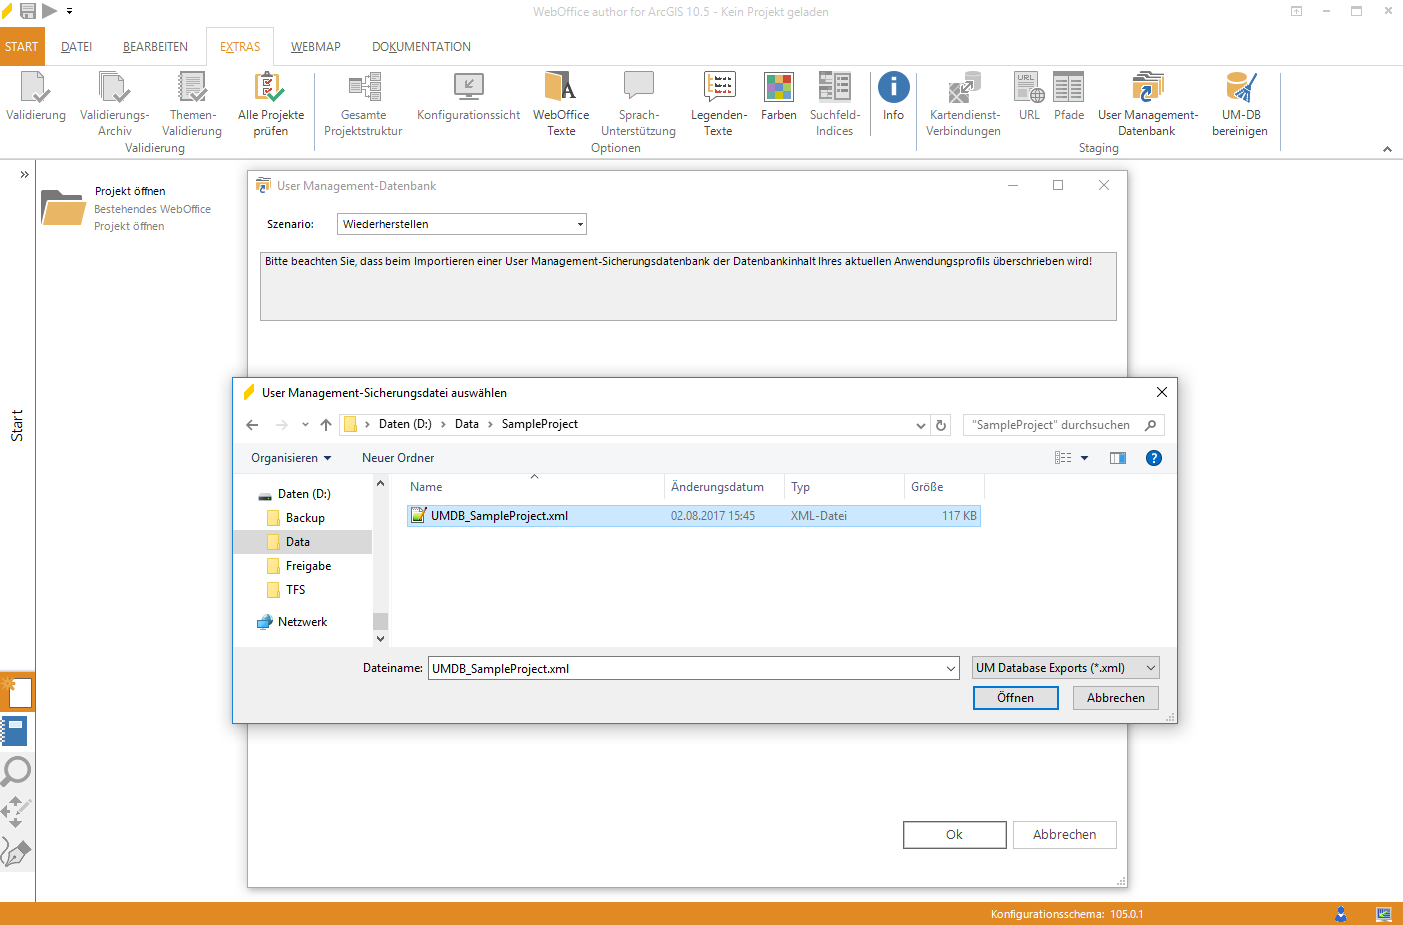Click the Öffnen button
Screen dimensions: 1403x925
(x=1015, y=697)
